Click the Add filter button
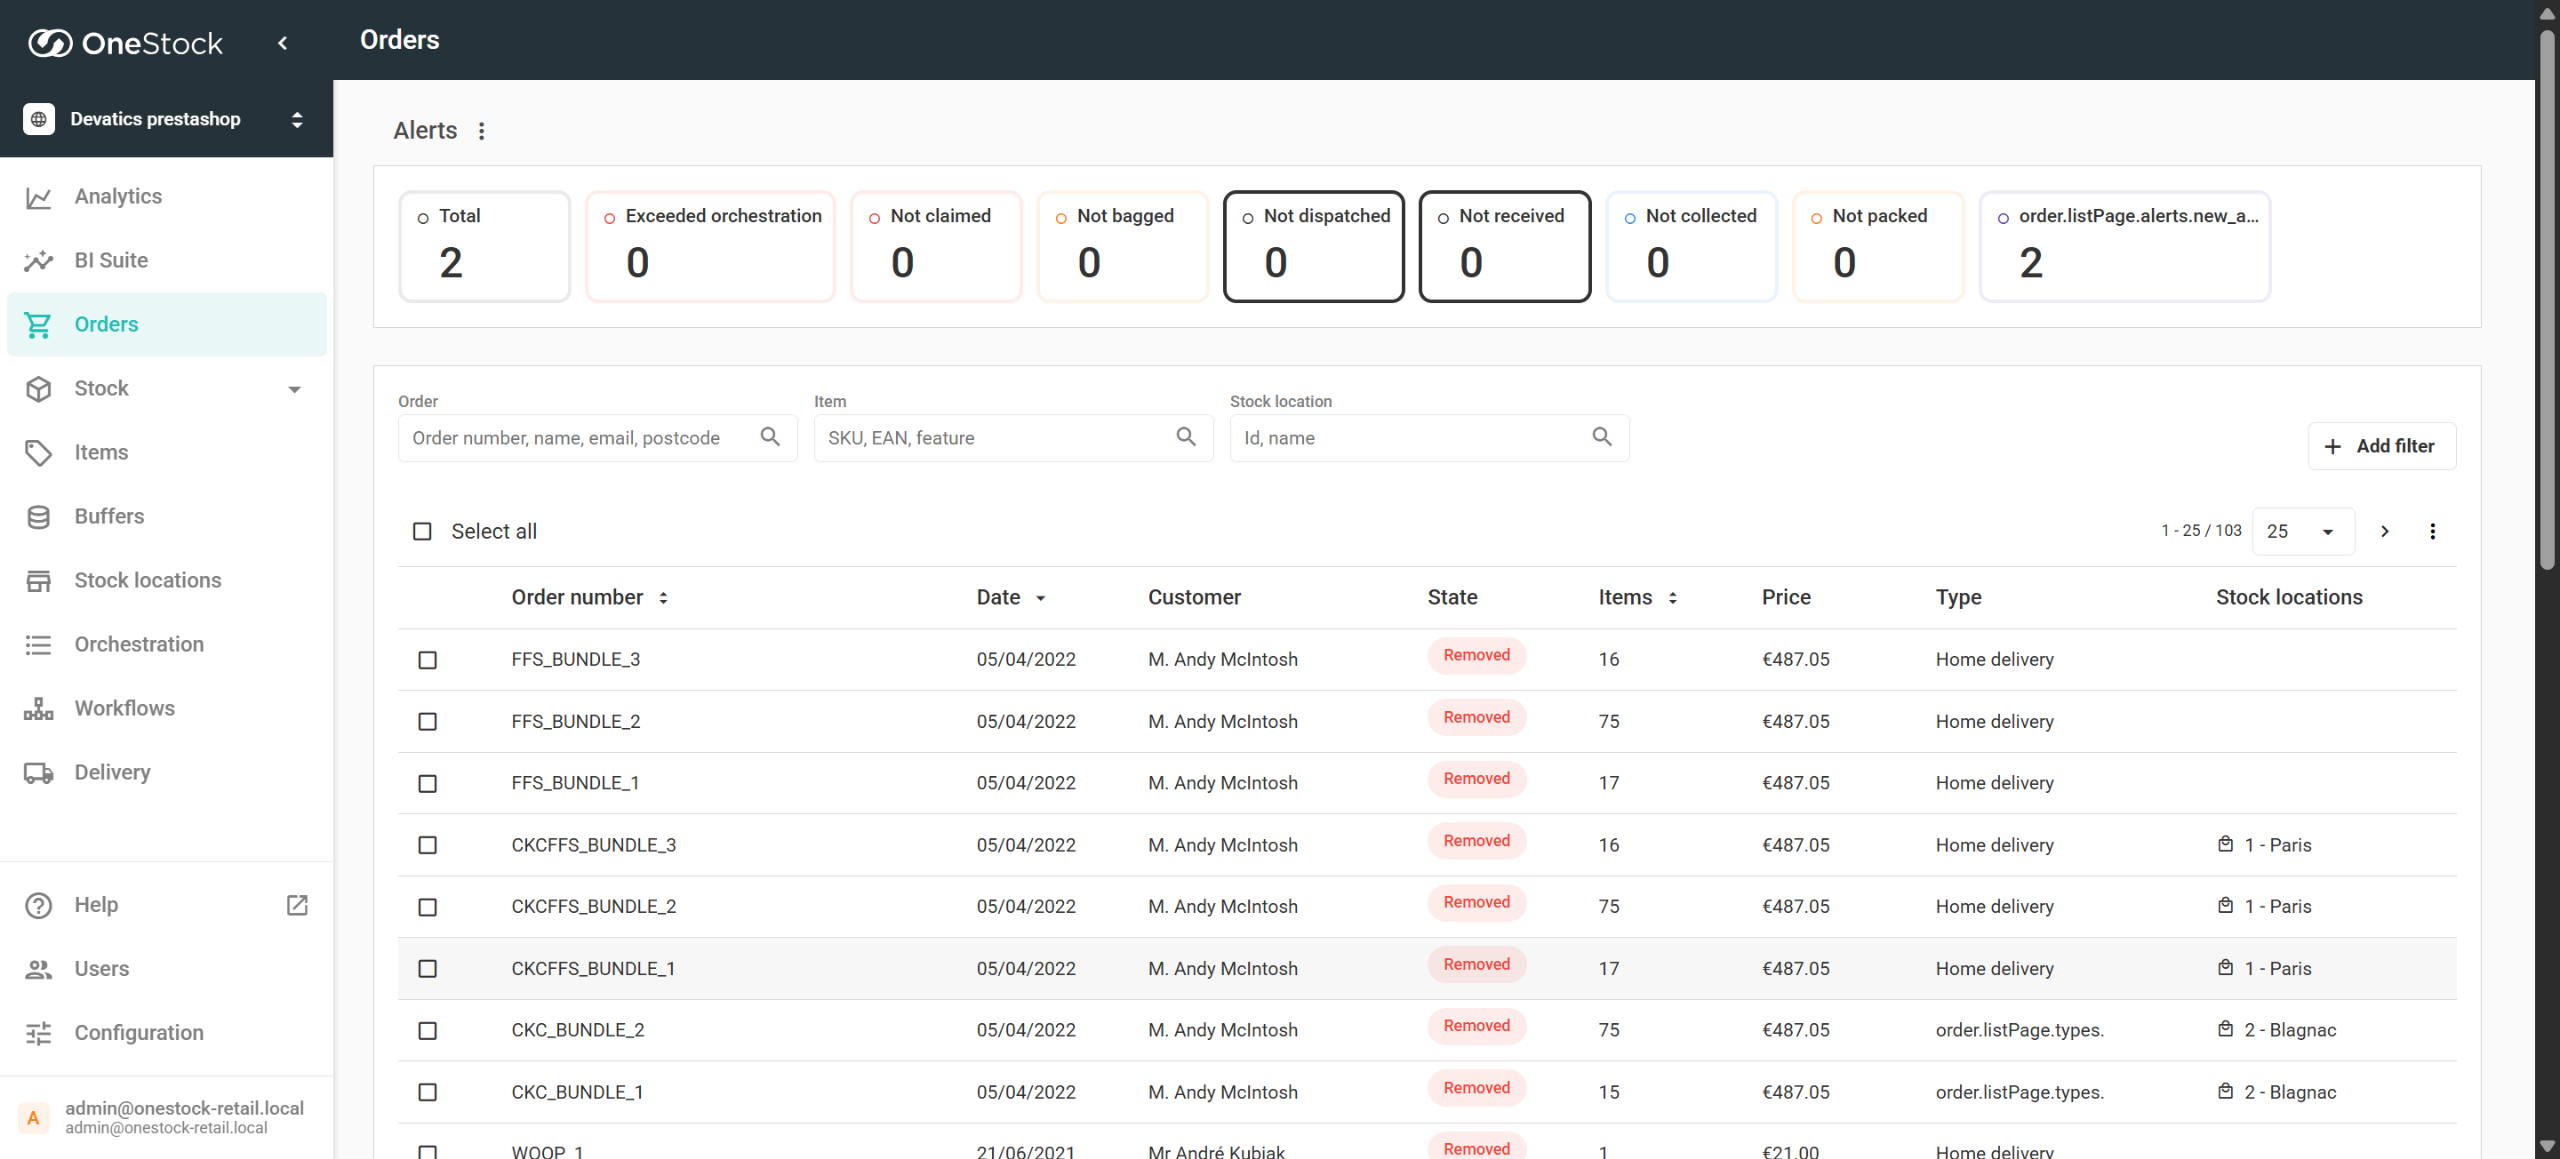This screenshot has height=1159, width=2560. [2381, 446]
